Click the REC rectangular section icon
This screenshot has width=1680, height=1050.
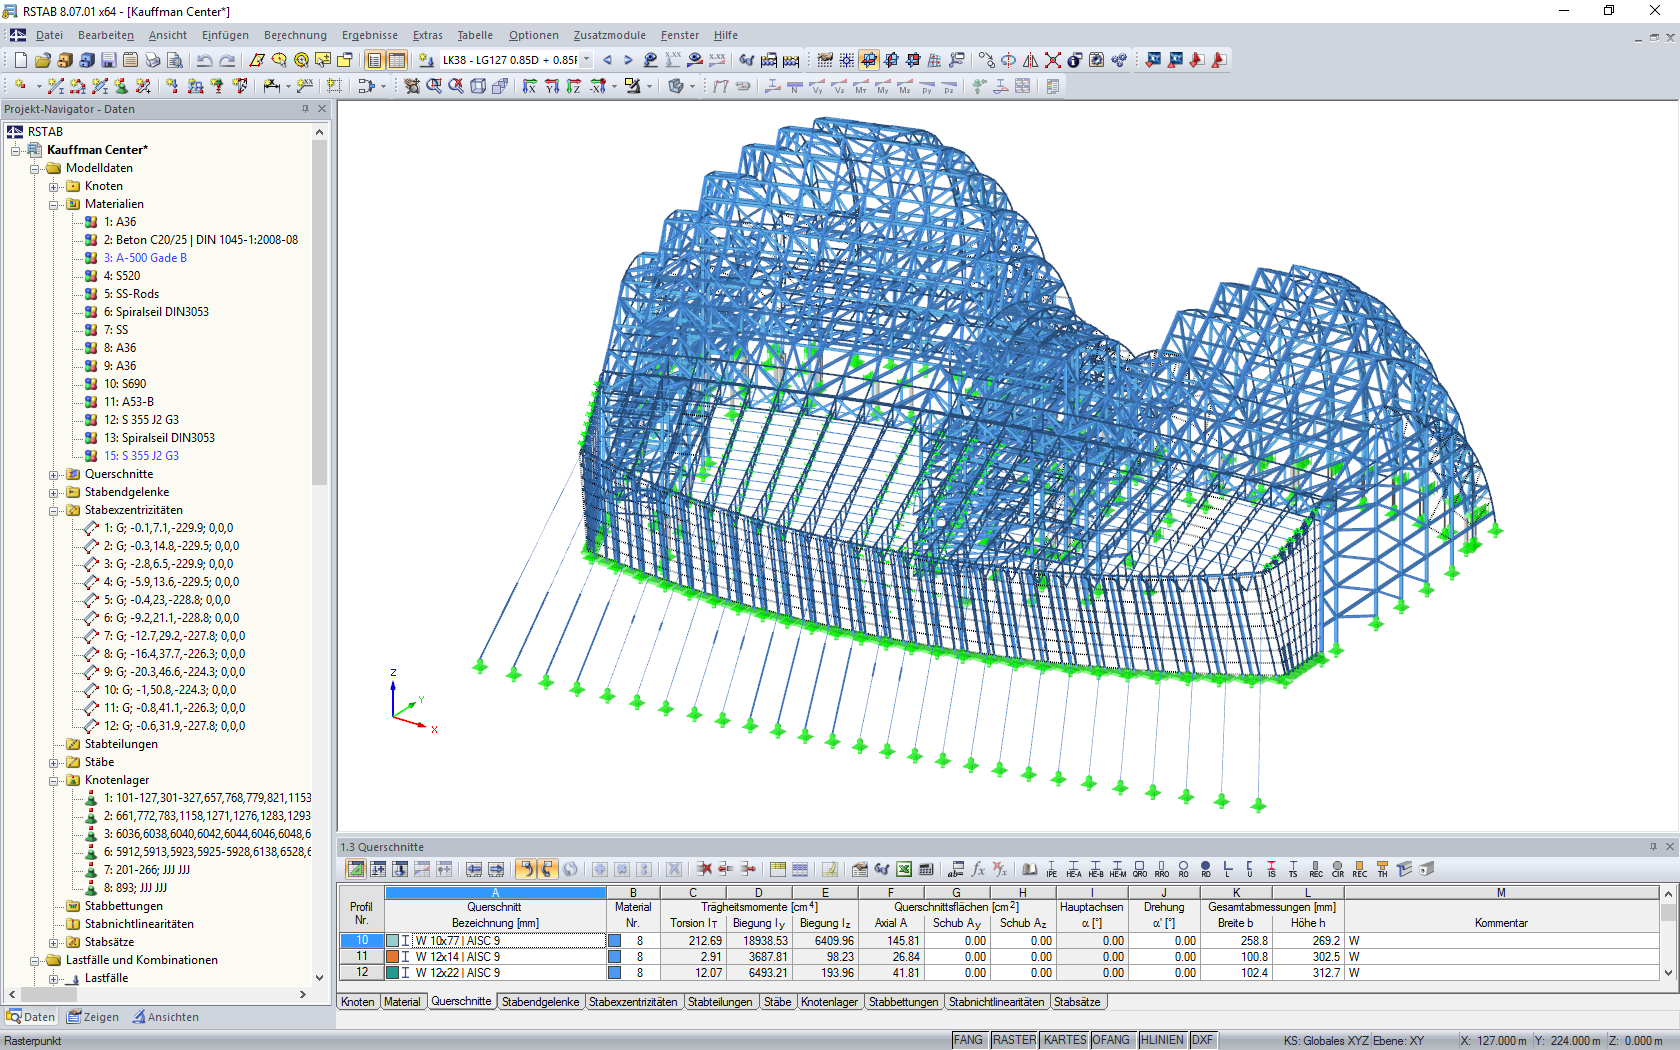[1314, 870]
